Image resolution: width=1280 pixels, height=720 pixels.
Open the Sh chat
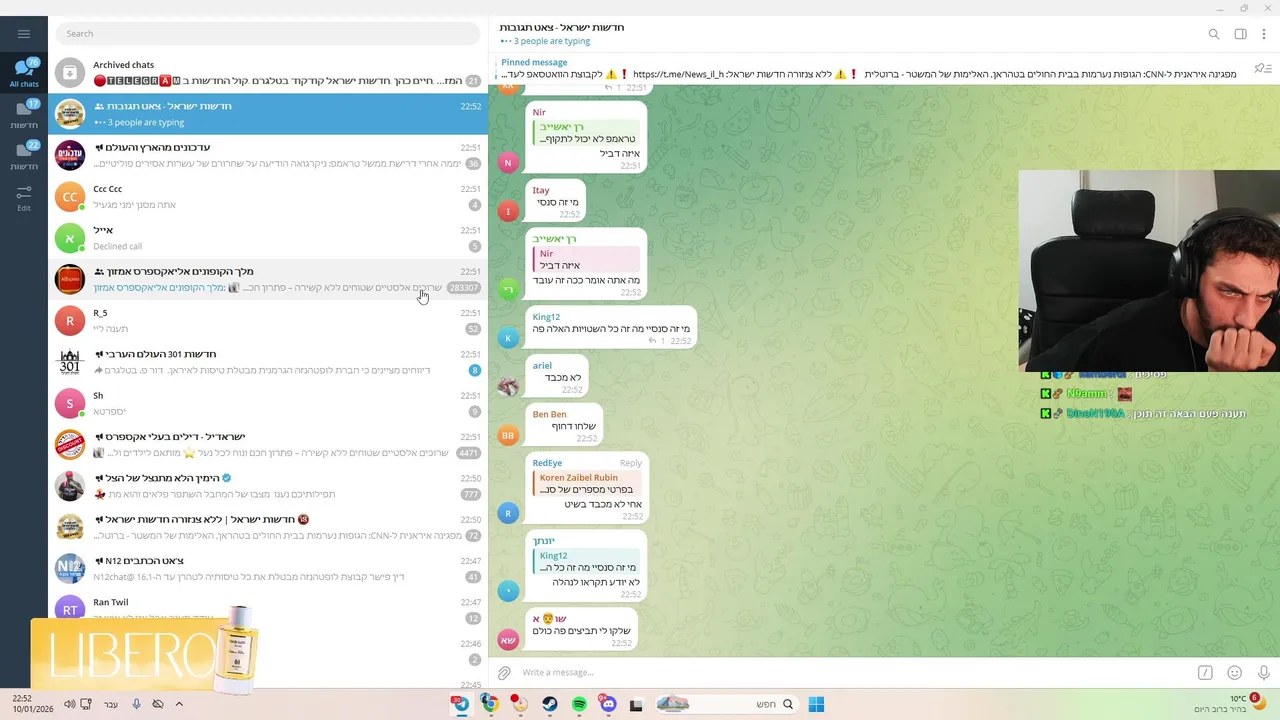coord(268,403)
